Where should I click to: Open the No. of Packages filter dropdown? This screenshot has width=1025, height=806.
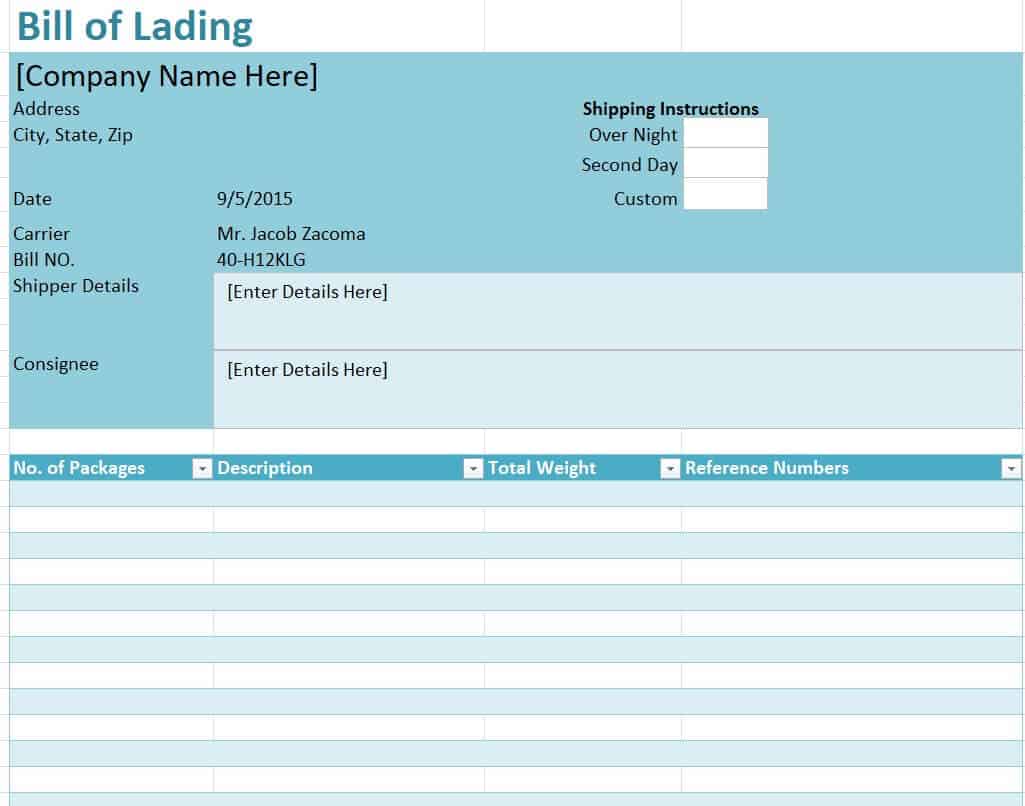click(202, 469)
